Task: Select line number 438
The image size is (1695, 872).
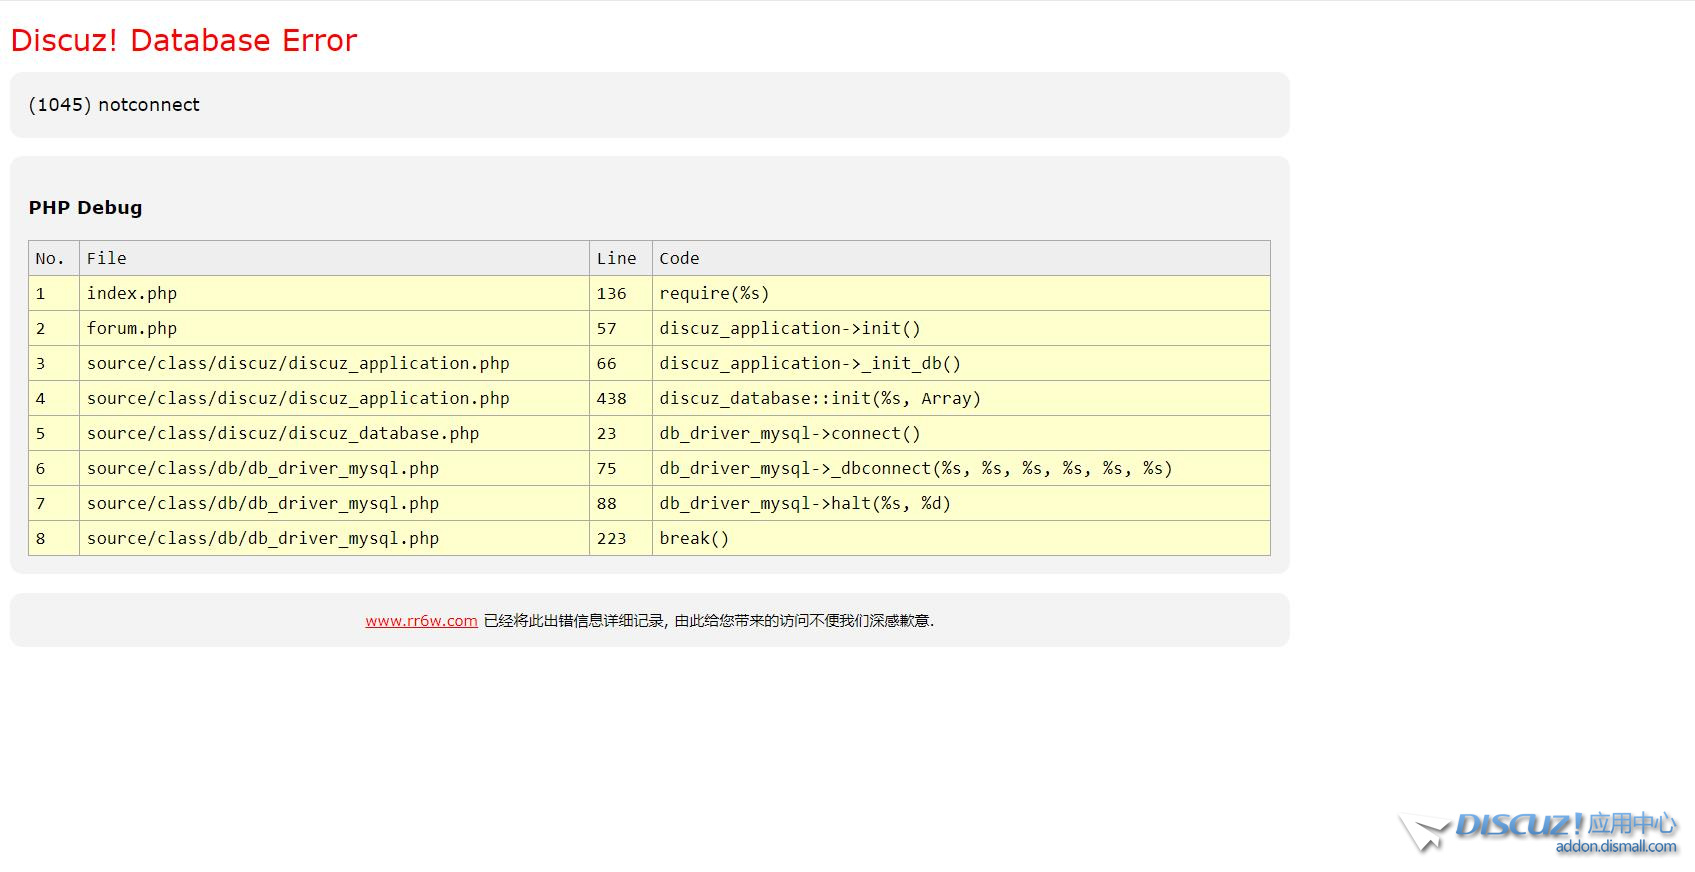Action: 621,398
